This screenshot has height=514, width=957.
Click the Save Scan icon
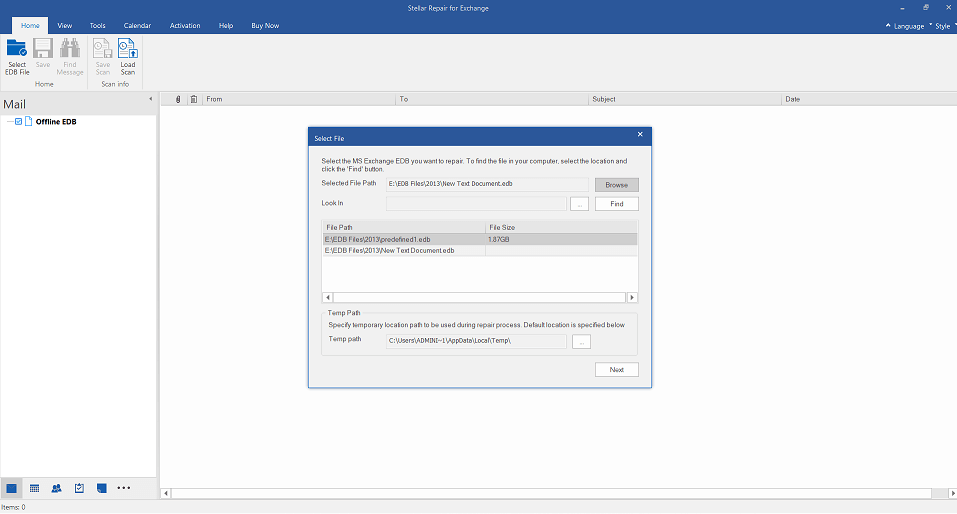(103, 57)
